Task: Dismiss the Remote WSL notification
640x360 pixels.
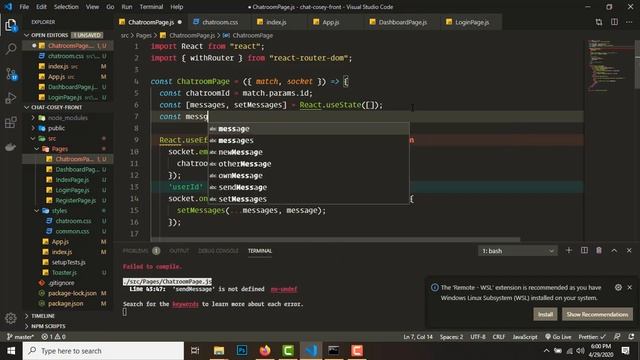Action: point(629,287)
